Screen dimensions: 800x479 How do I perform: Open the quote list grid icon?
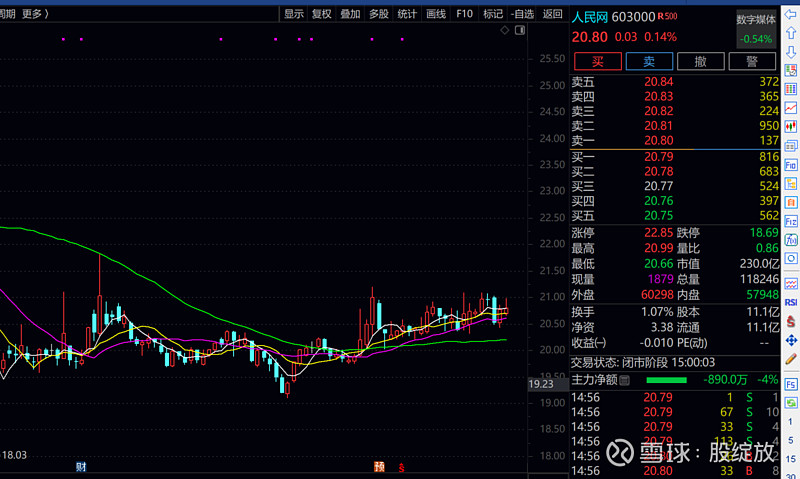point(790,89)
